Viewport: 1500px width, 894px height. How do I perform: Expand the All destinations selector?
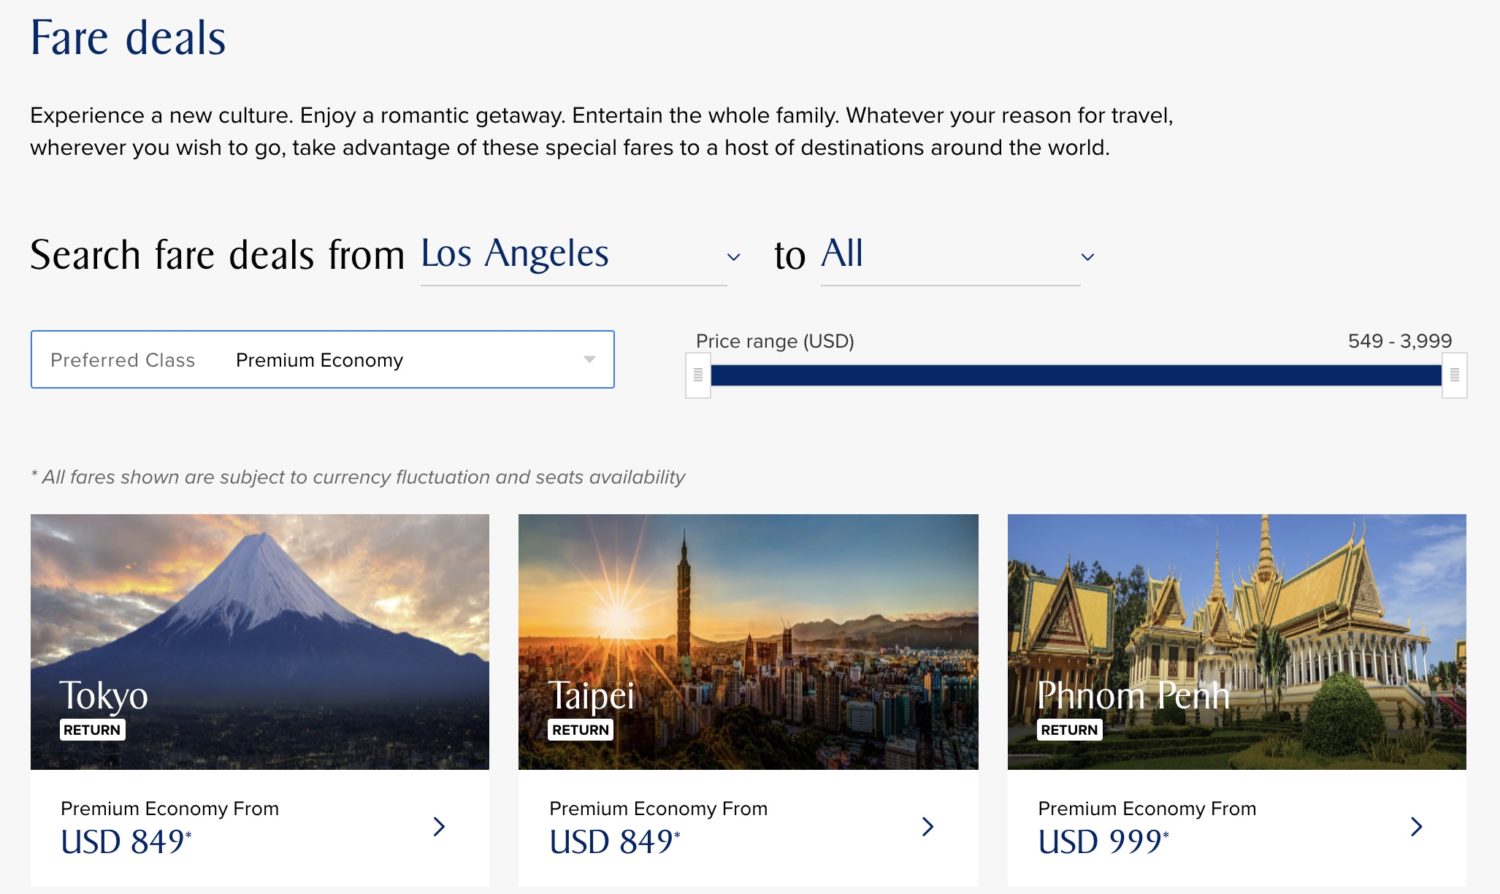840,254
